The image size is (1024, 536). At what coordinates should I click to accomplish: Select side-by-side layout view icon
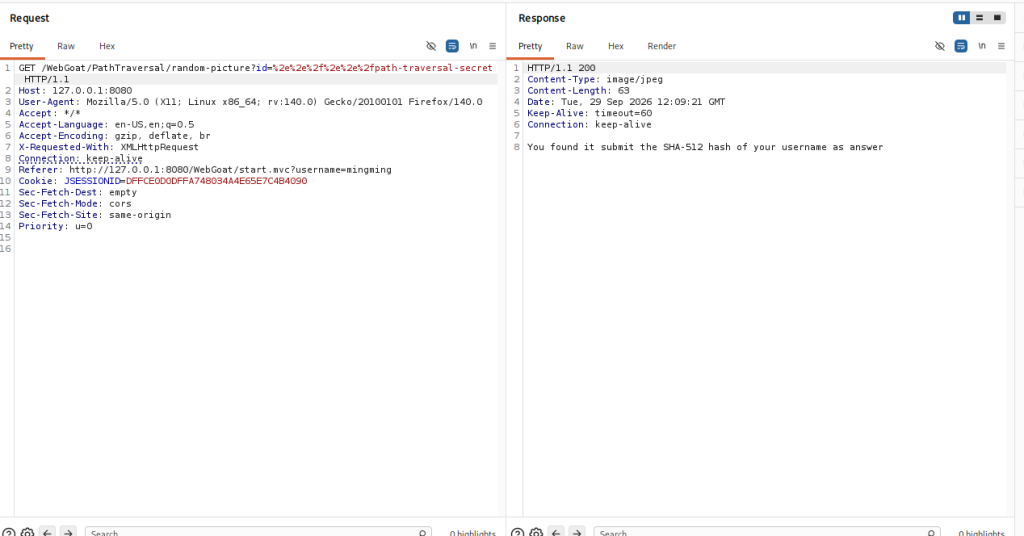point(961,18)
